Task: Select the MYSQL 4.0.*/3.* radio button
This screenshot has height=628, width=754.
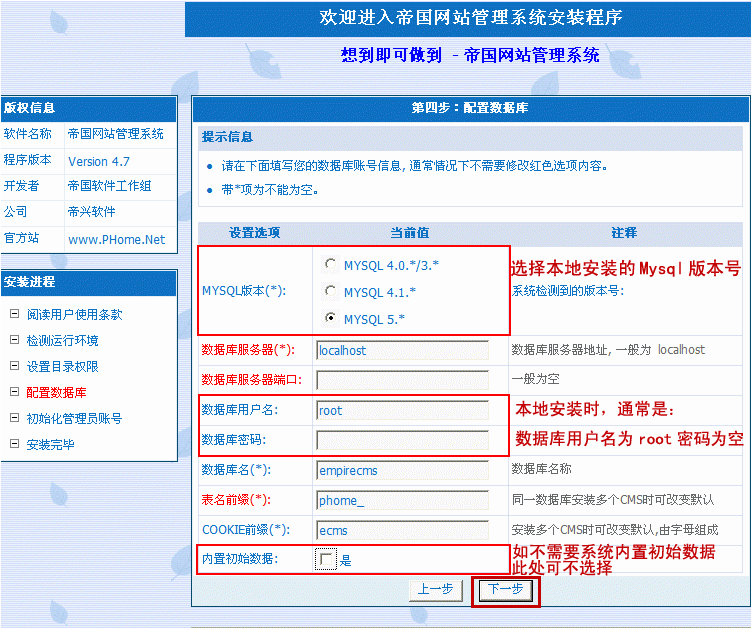Action: point(330,264)
